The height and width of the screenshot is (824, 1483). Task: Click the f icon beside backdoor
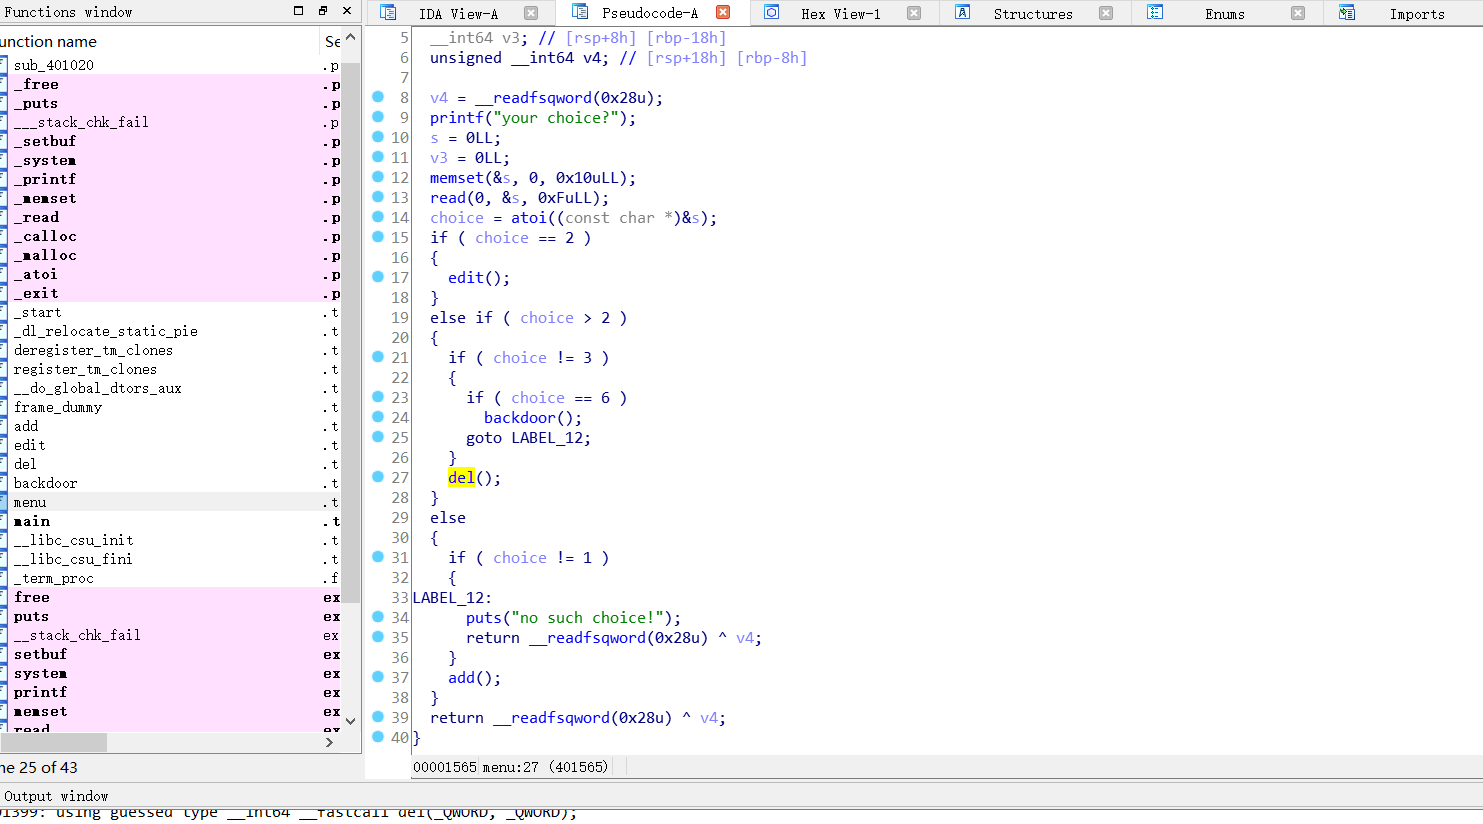[5, 482]
